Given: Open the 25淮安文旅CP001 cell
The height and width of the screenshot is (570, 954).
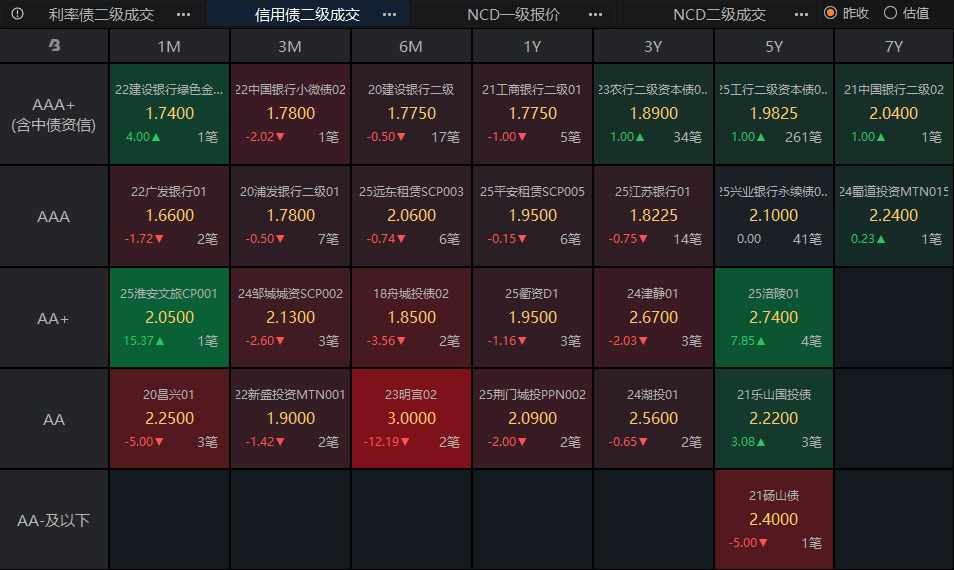Looking at the screenshot, I should pos(169,318).
